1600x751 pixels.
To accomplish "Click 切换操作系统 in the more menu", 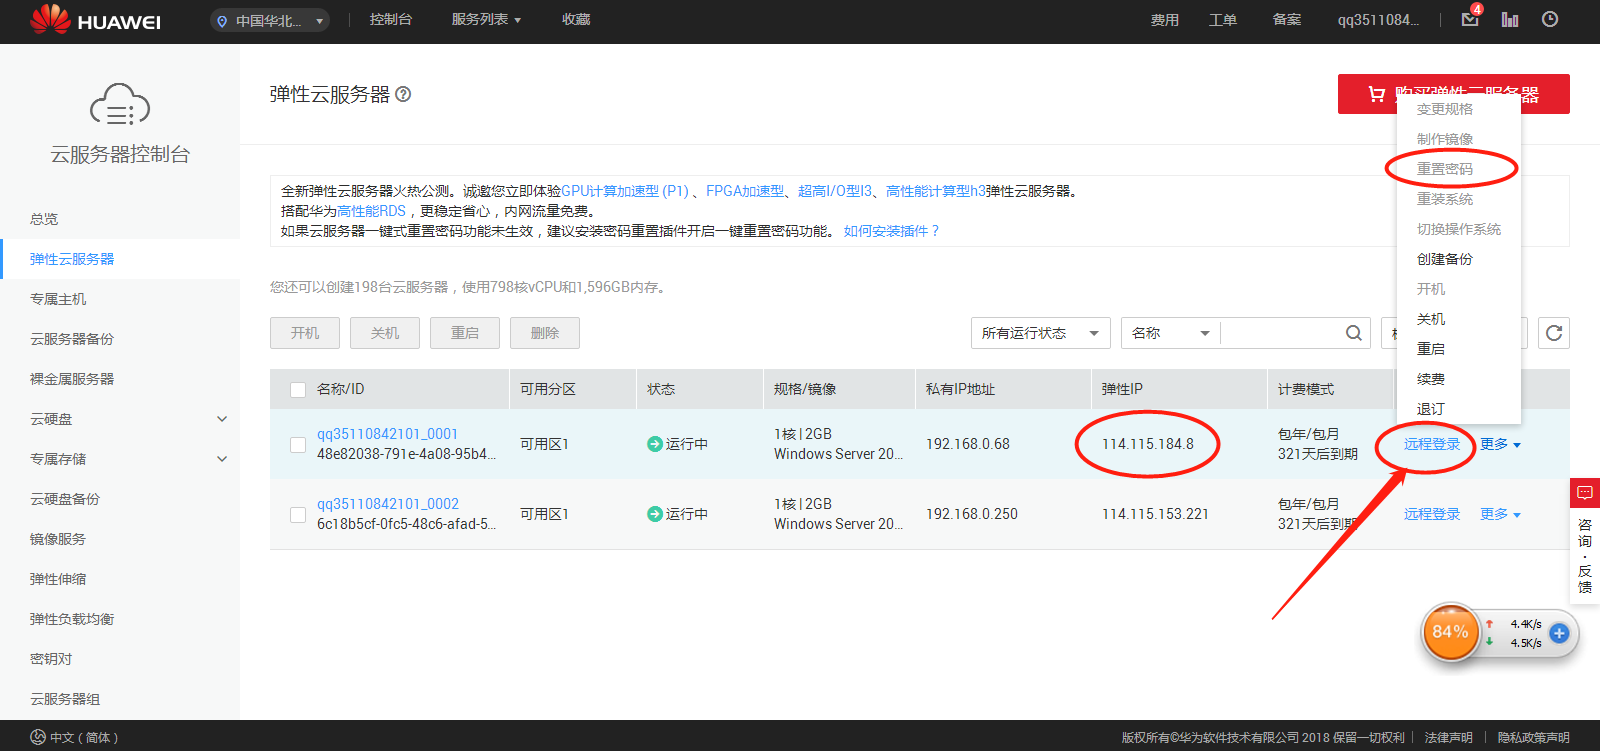I will (x=1459, y=229).
